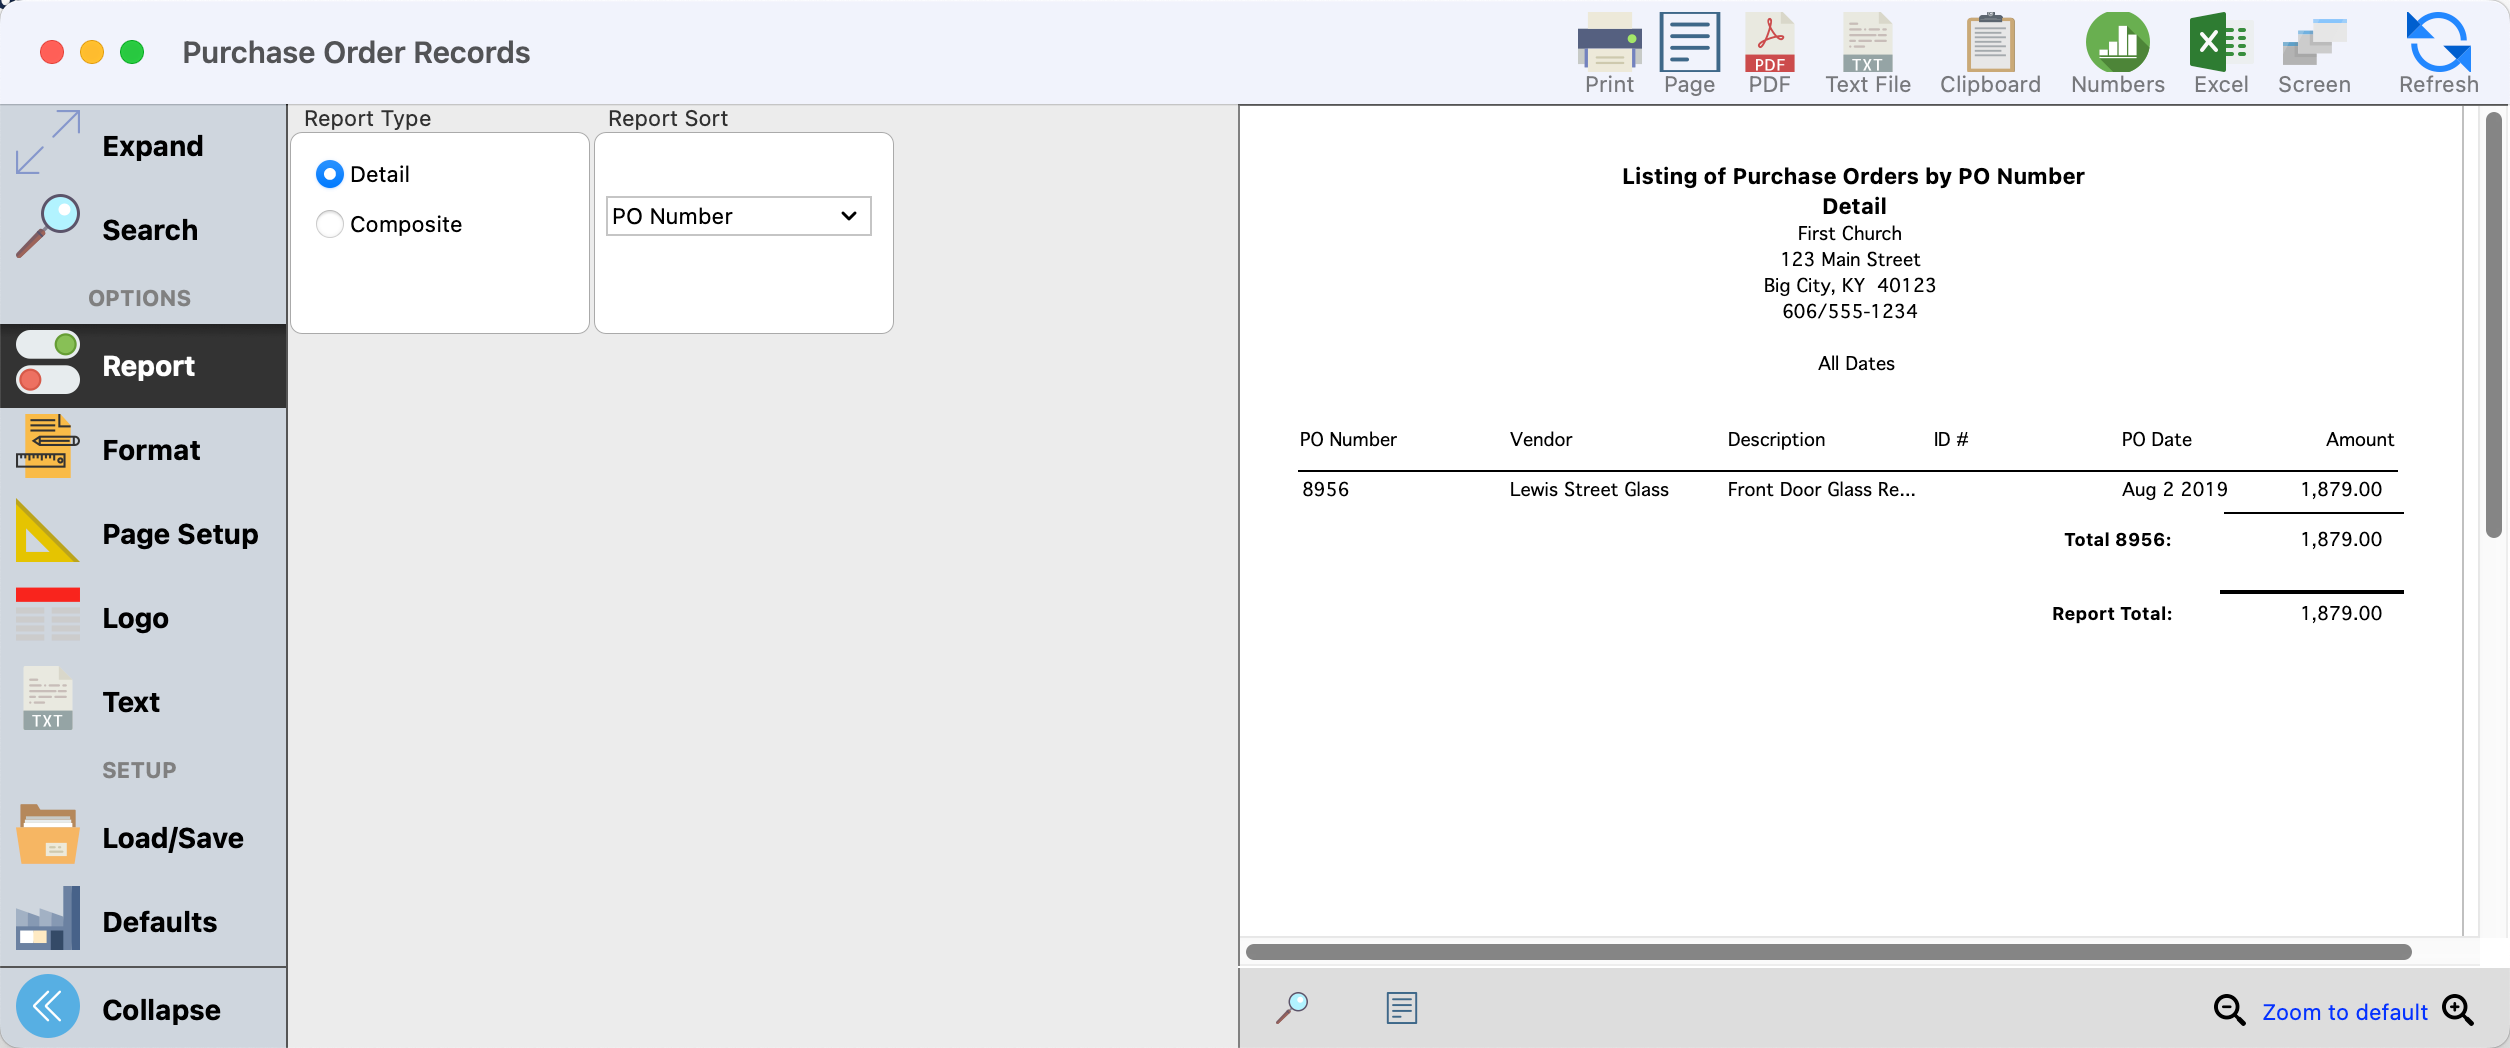Click Zoom to default link
Screen dimensions: 2510x1048
(x=2344, y=1012)
